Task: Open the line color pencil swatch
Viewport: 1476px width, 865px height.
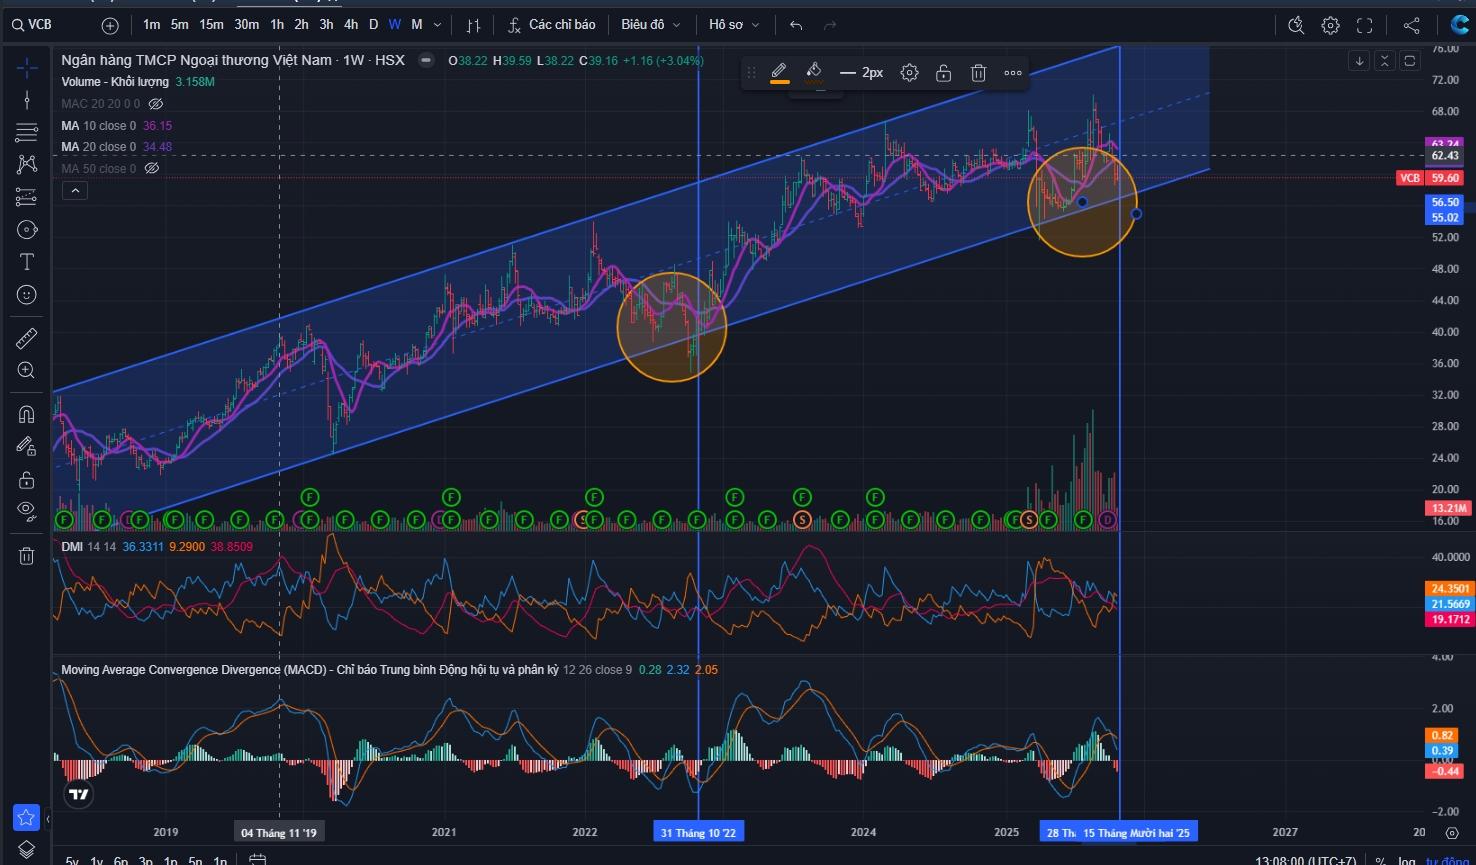Action: pyautogui.click(x=779, y=72)
